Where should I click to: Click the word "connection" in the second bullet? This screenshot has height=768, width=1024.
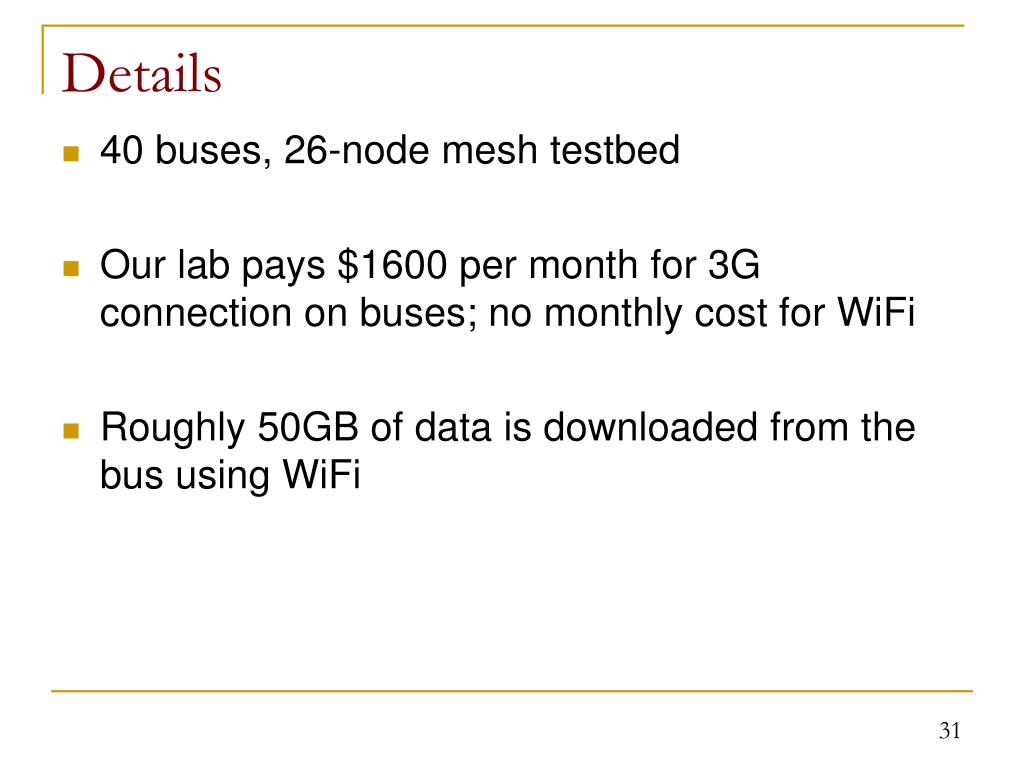click(196, 312)
